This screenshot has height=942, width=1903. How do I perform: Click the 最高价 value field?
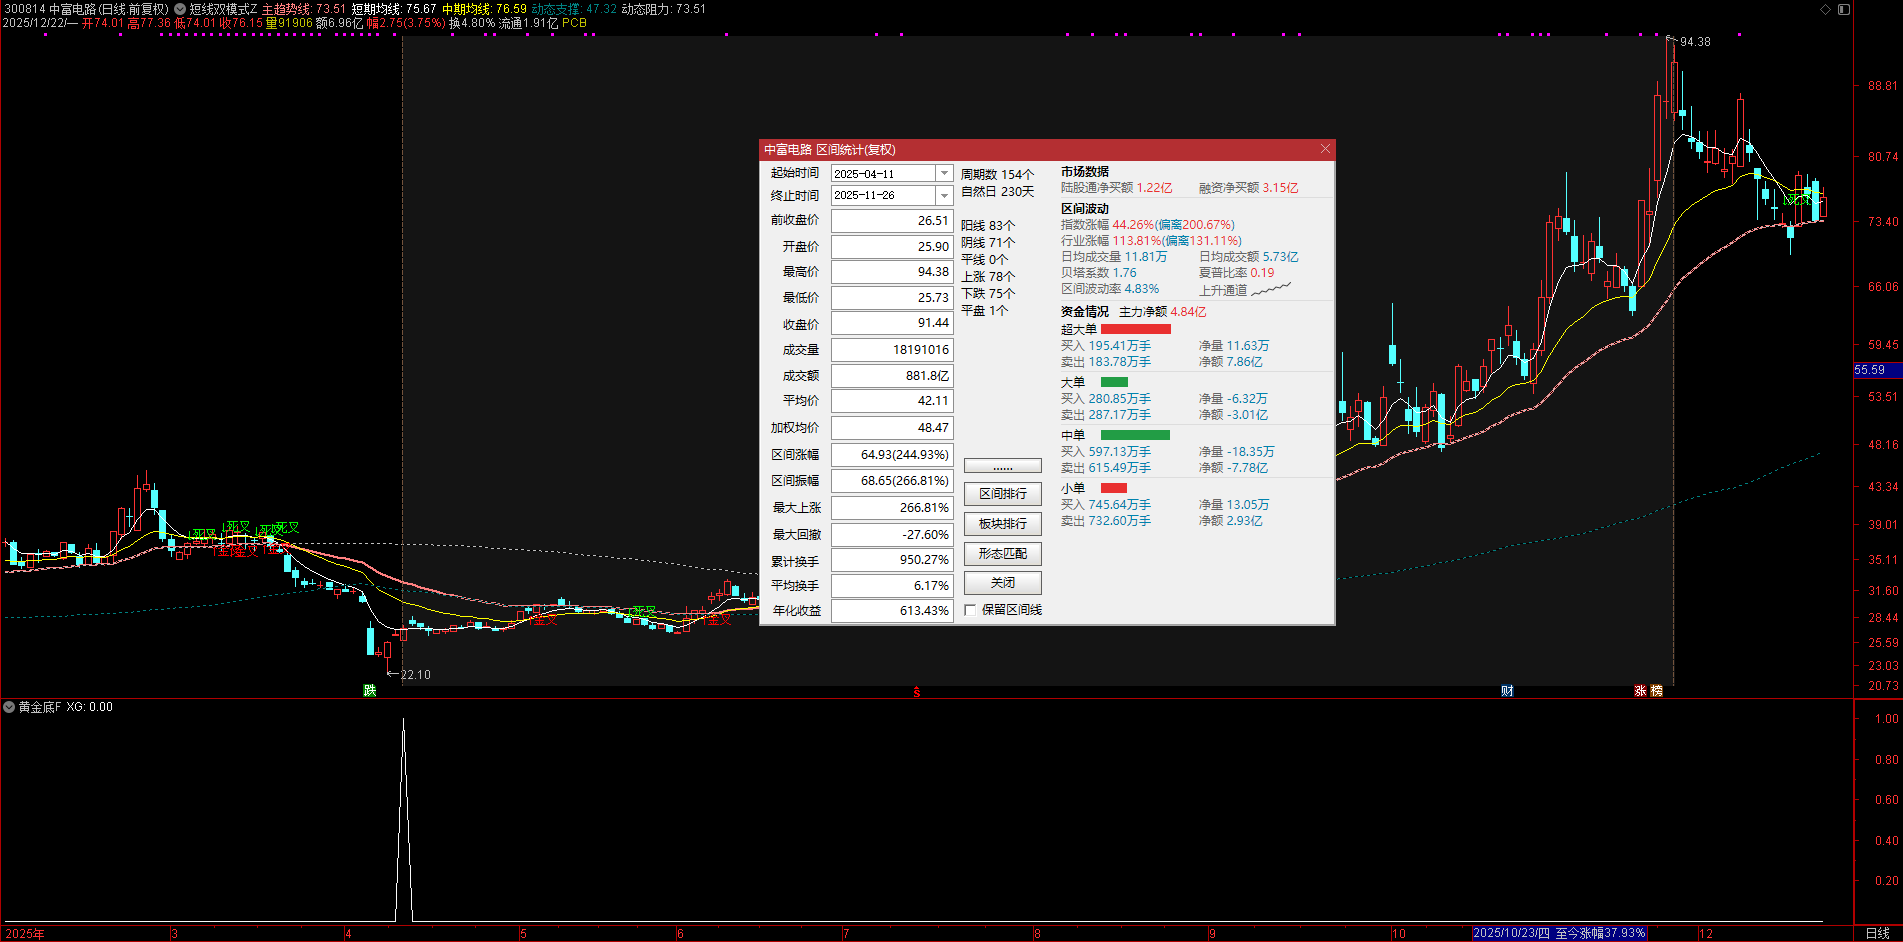[x=891, y=272]
